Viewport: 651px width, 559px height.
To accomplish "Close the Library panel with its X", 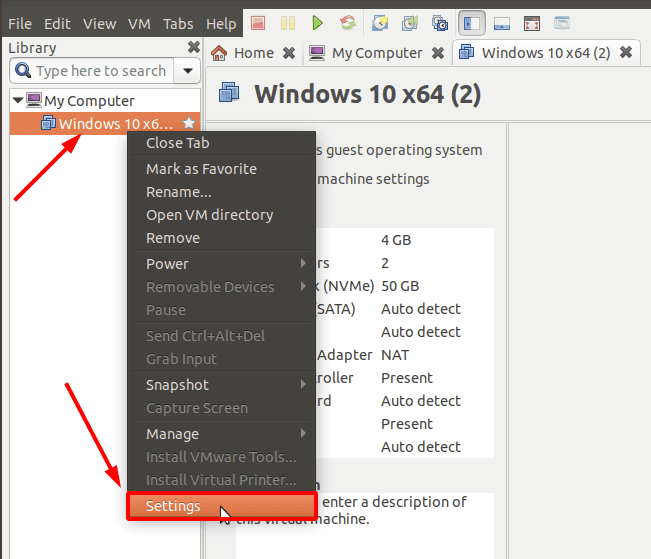I will pos(193,47).
